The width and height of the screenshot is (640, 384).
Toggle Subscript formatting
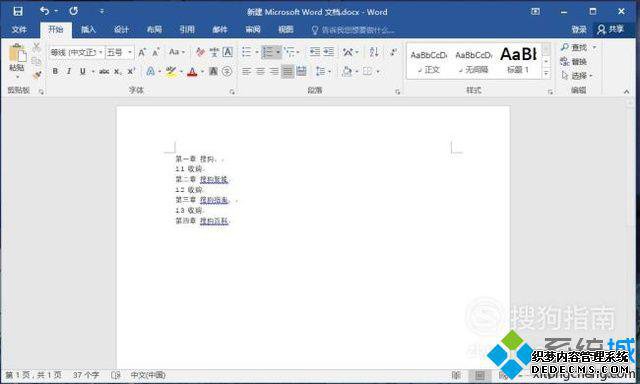[x=118, y=71]
